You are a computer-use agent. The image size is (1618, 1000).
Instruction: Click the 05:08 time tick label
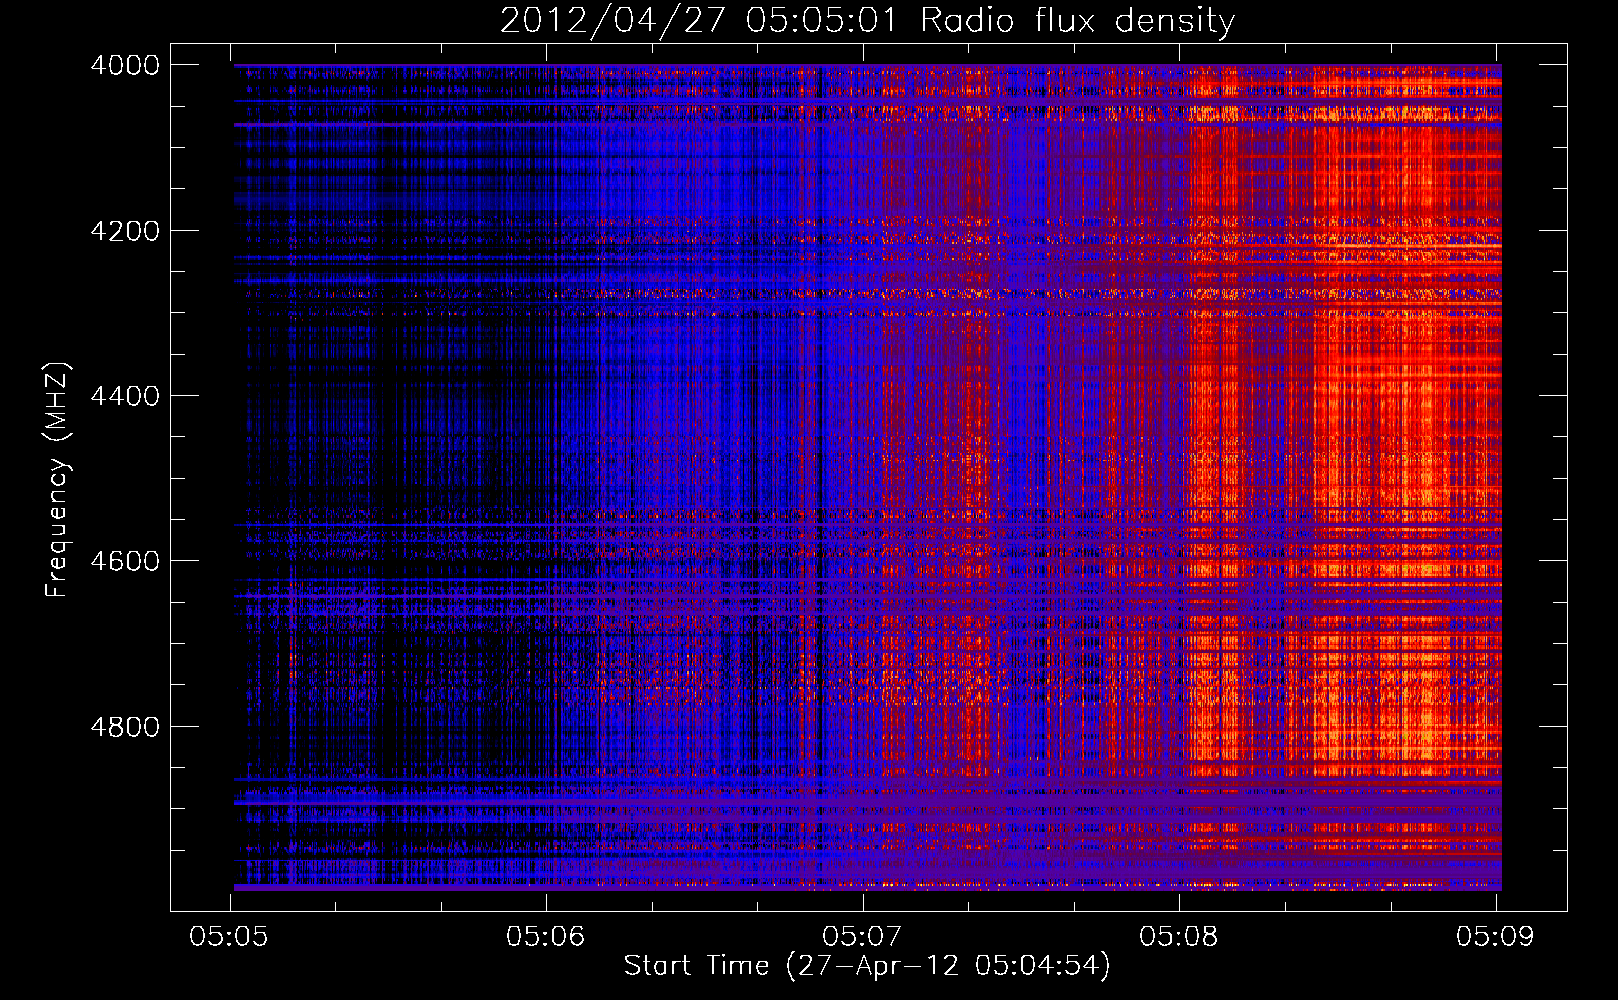(x=1178, y=937)
